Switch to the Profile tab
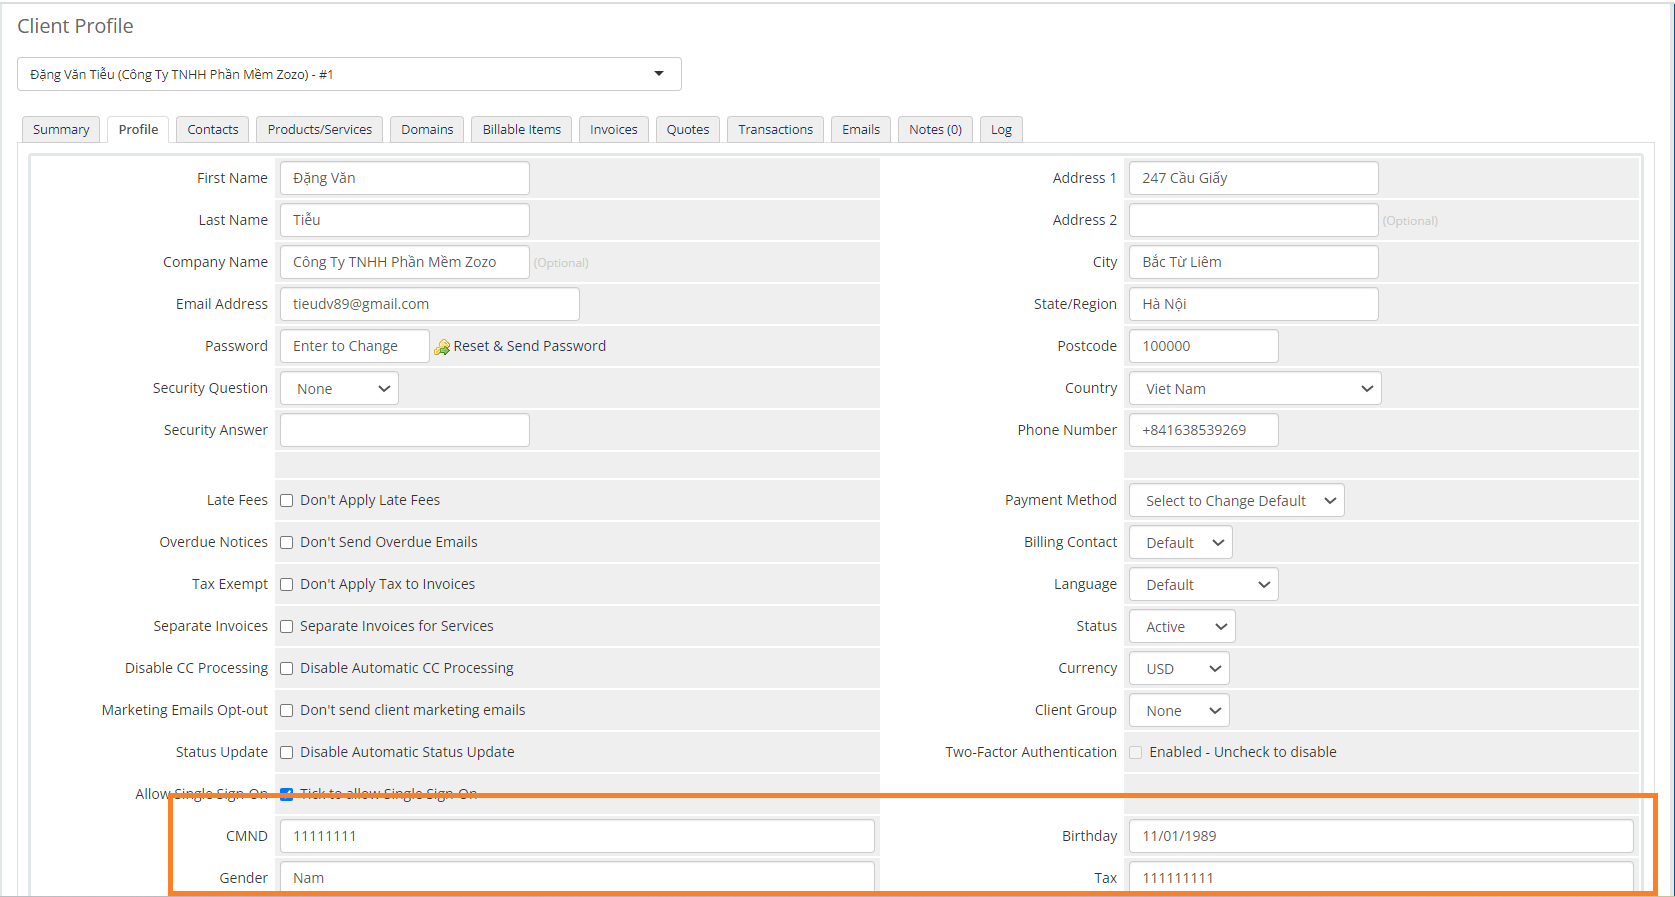 [138, 129]
